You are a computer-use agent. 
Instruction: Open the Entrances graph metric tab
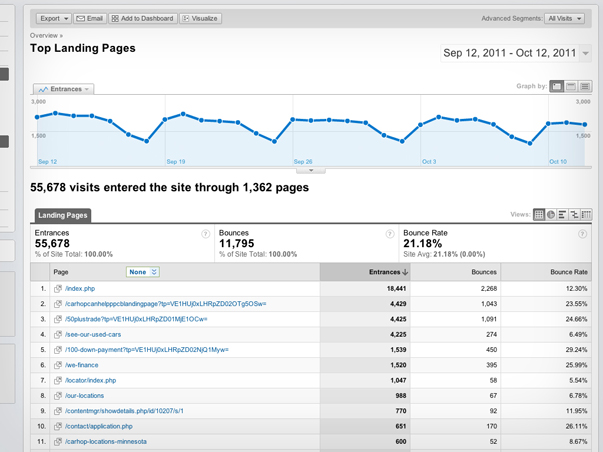[63, 89]
